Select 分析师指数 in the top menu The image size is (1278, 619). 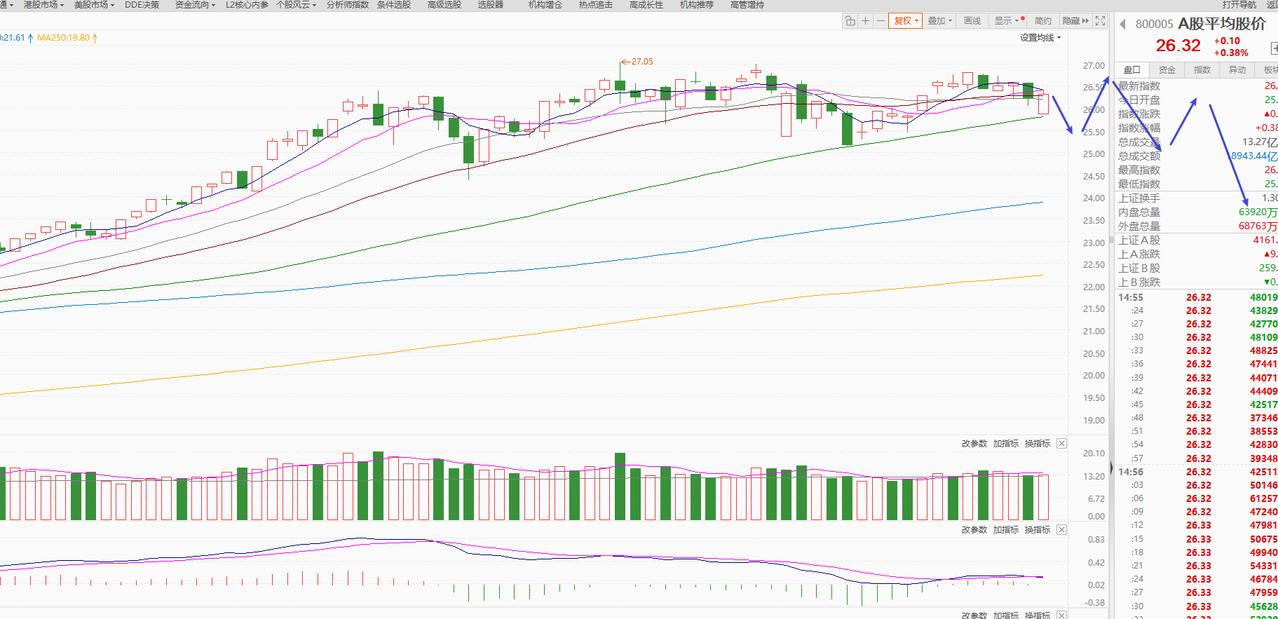point(347,5)
